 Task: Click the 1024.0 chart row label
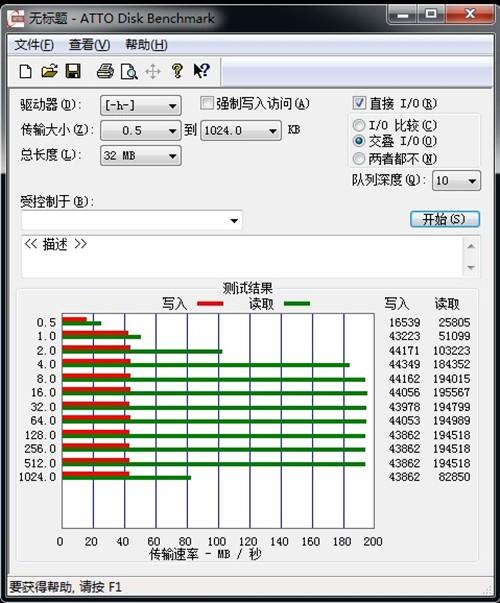pos(37,477)
